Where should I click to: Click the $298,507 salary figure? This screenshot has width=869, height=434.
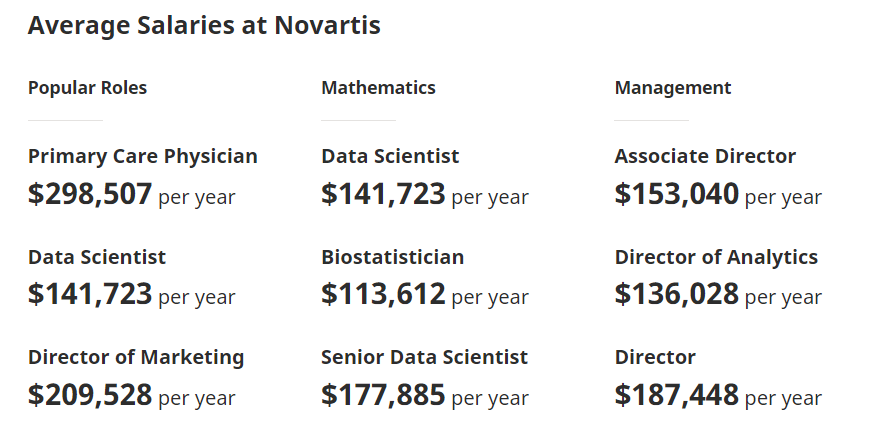click(x=90, y=193)
